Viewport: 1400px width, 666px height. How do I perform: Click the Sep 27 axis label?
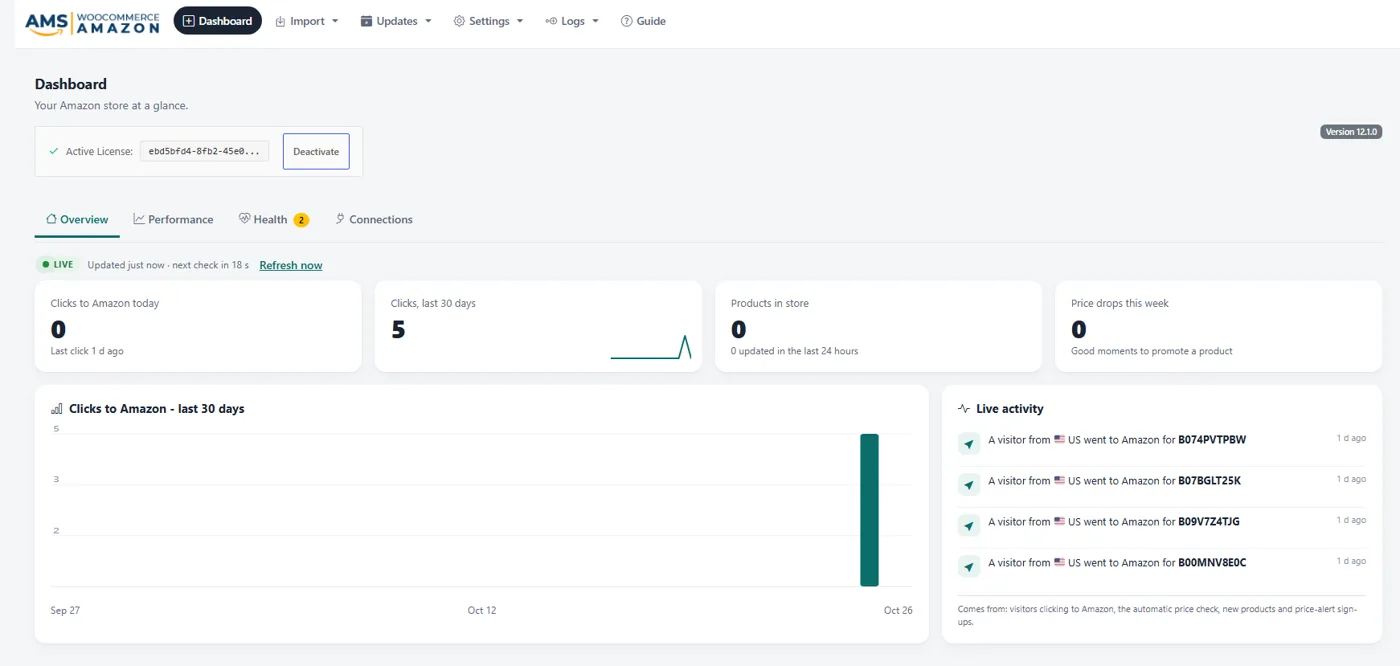tap(65, 610)
